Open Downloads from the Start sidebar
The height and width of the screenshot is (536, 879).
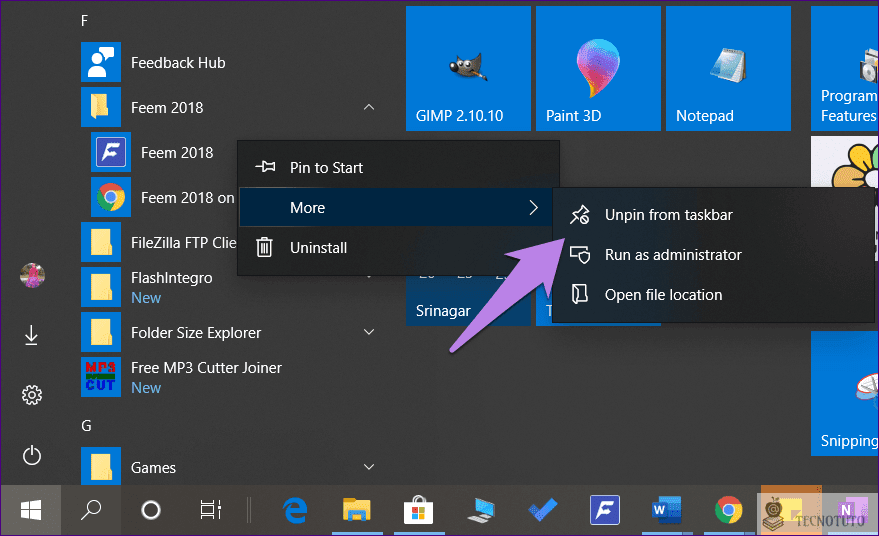coord(31,335)
